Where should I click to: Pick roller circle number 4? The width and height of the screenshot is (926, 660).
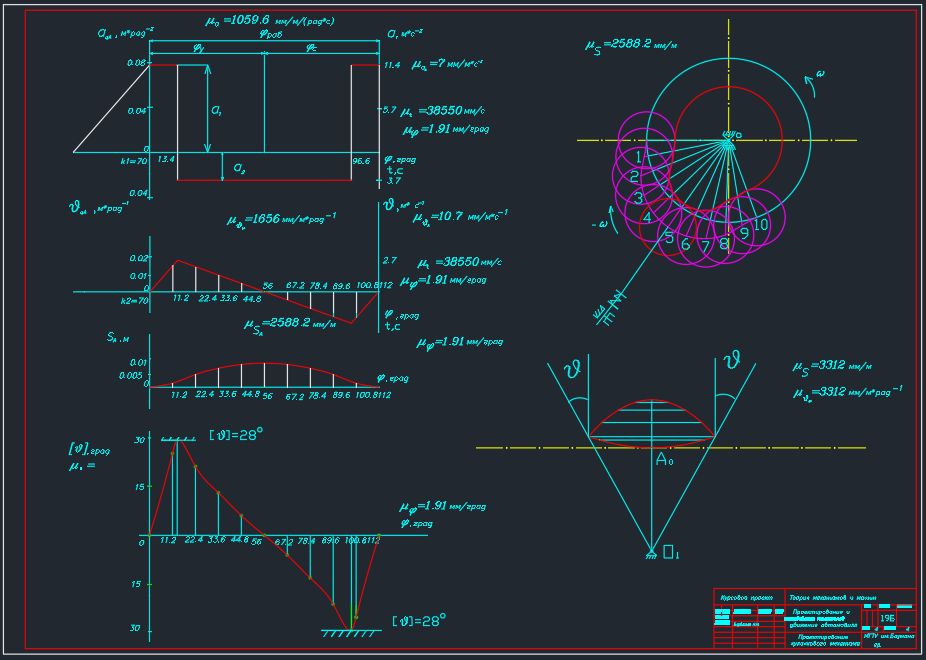(648, 217)
